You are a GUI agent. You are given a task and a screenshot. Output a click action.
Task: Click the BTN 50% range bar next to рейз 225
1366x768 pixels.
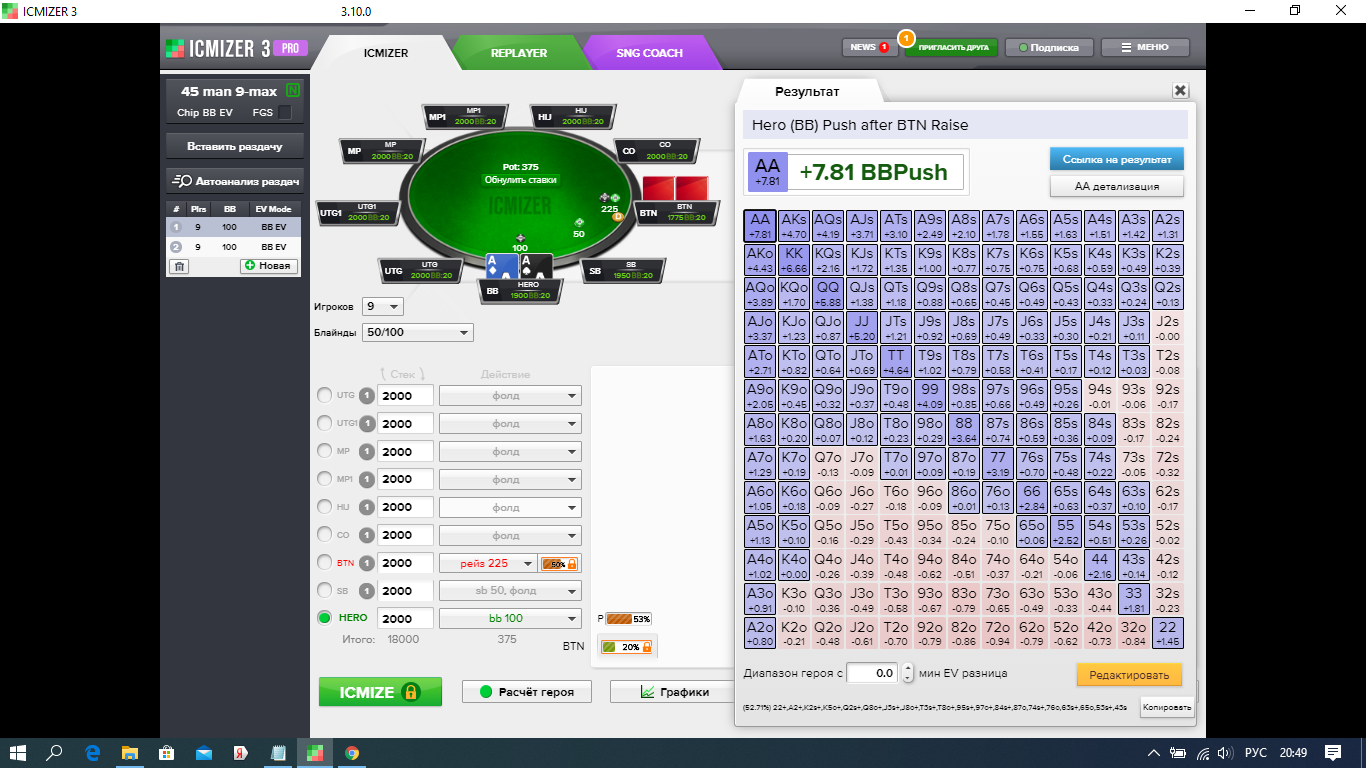coord(559,564)
